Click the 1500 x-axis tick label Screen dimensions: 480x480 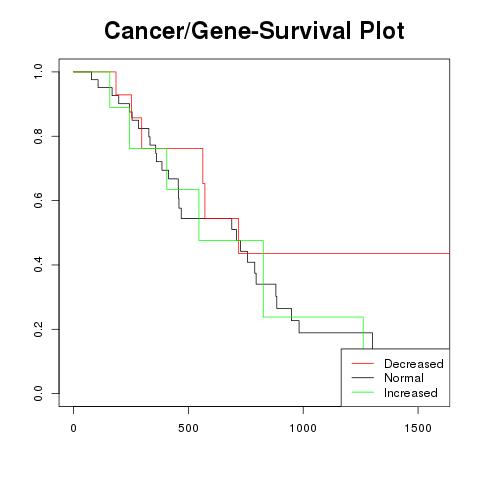[418, 428]
